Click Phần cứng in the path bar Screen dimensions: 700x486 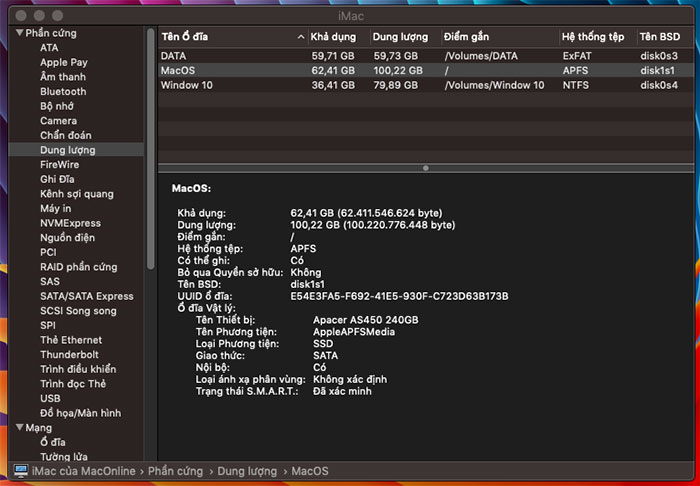[x=175, y=471]
